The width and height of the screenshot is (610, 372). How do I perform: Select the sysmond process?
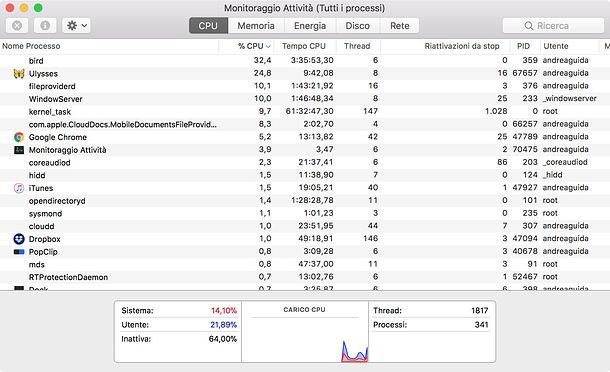pyautogui.click(x=45, y=214)
